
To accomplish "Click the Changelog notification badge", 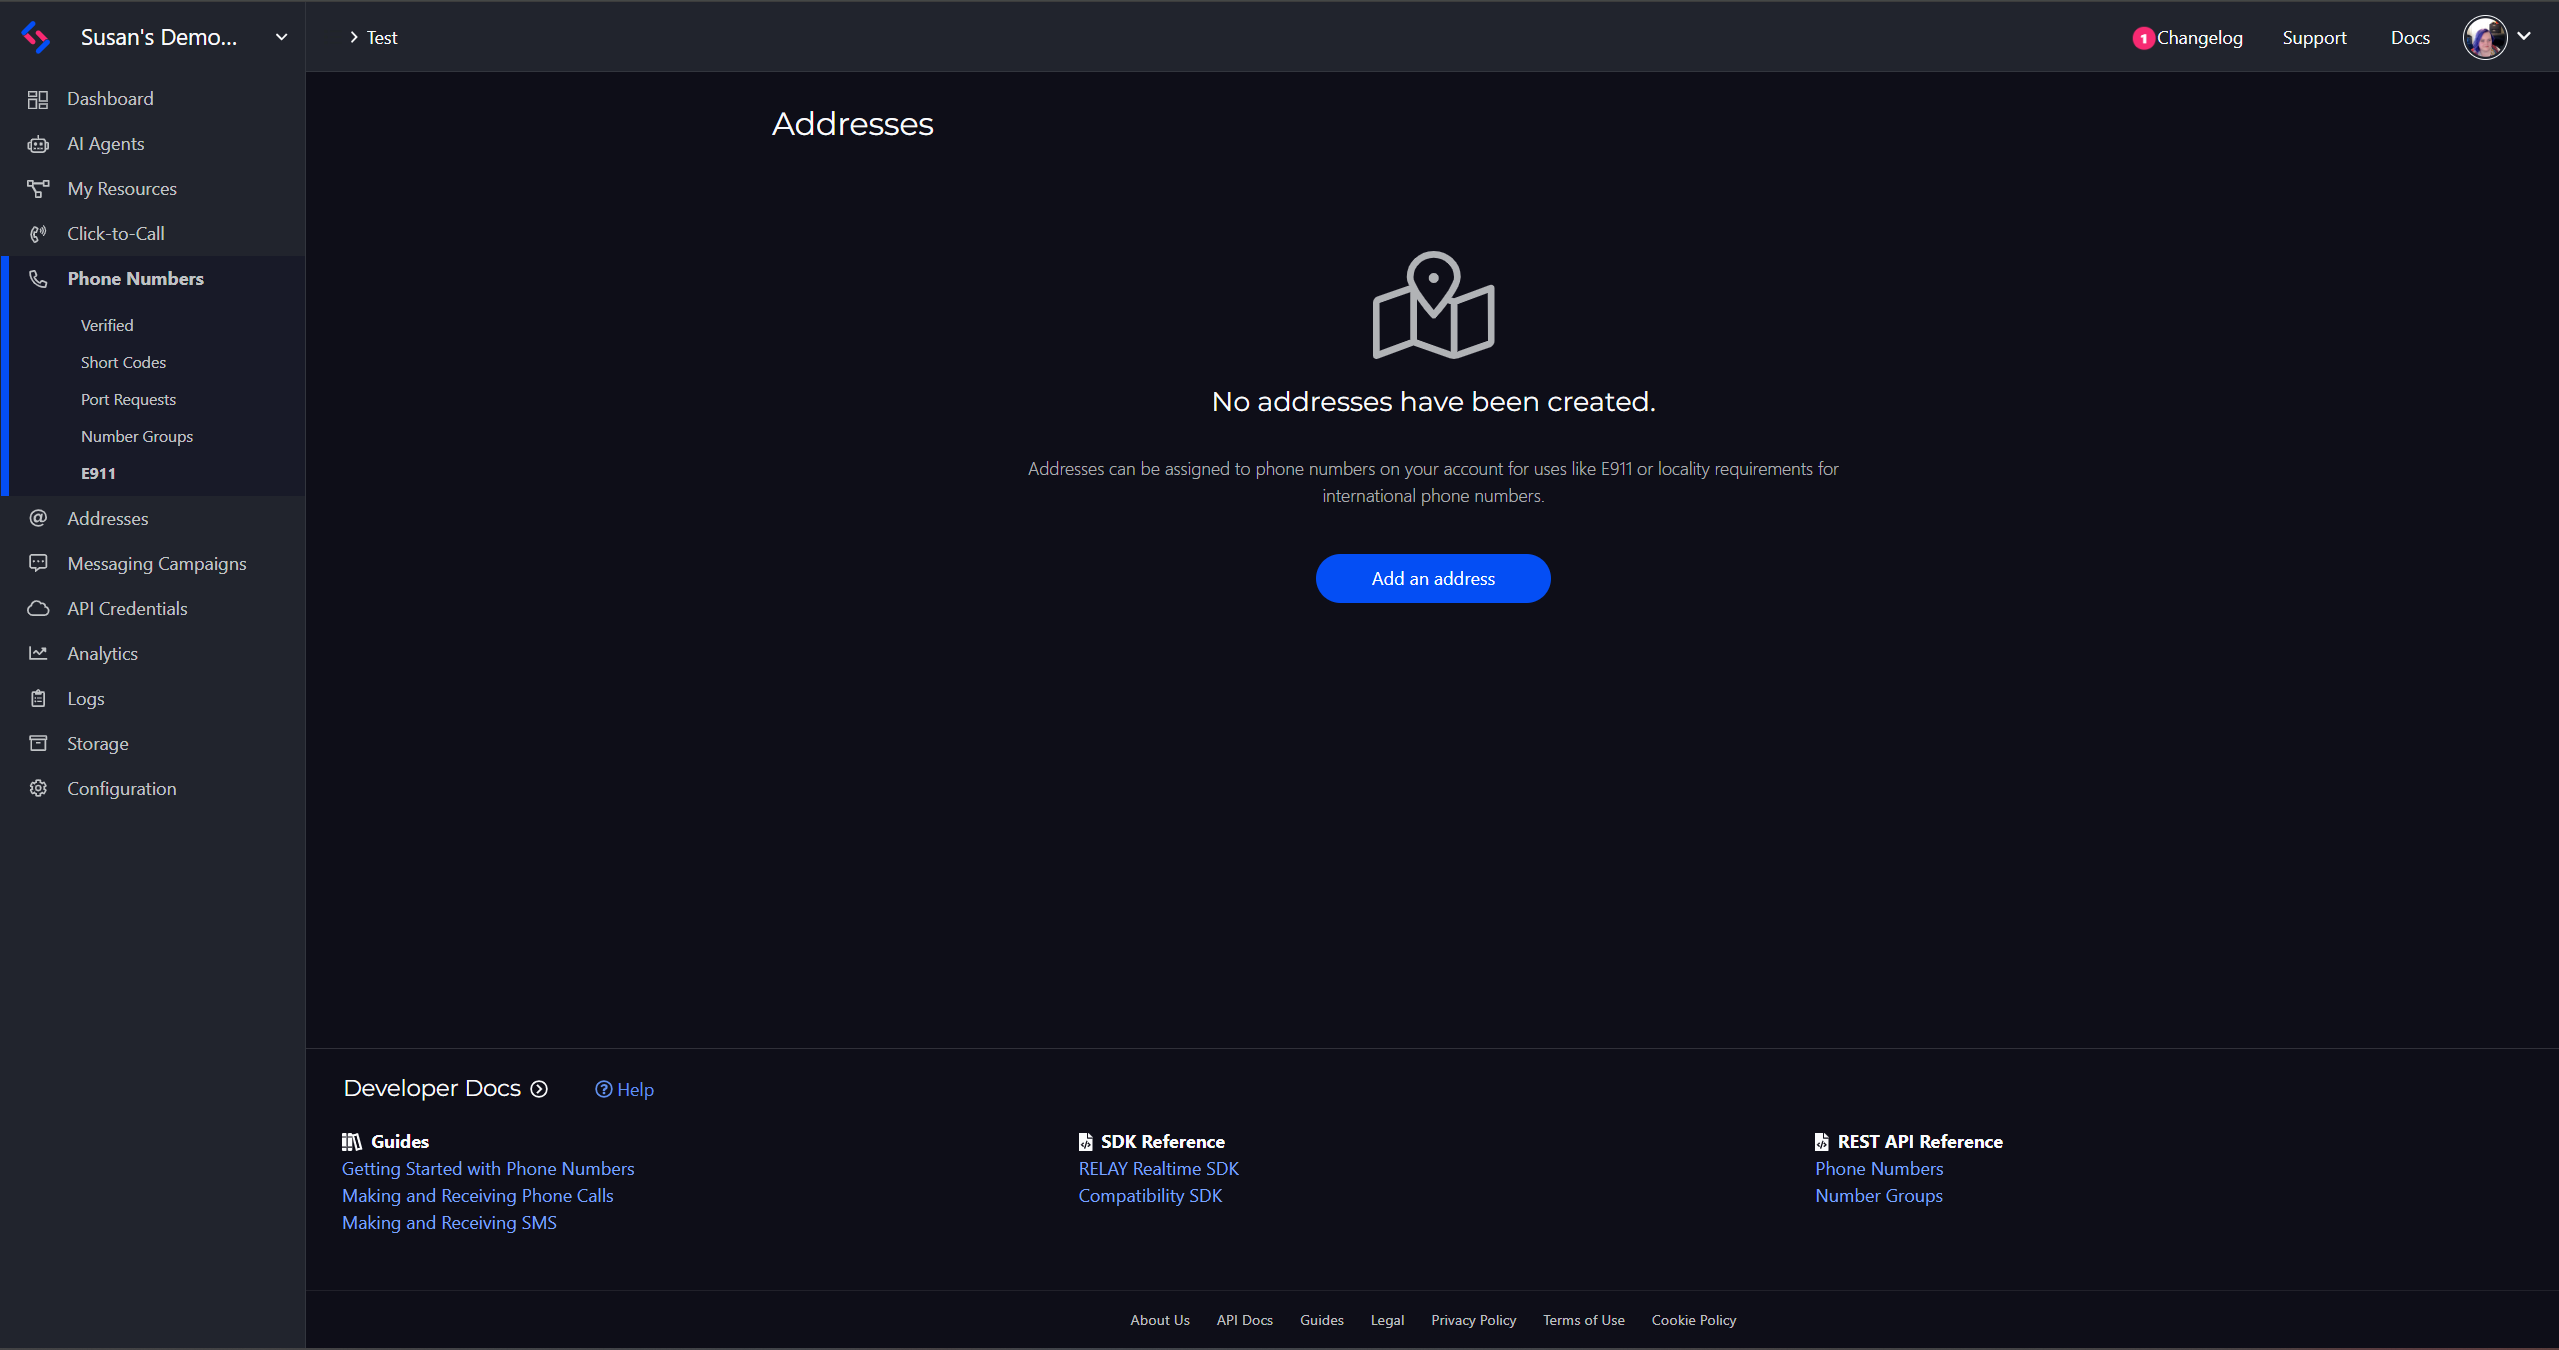I will point(2143,38).
